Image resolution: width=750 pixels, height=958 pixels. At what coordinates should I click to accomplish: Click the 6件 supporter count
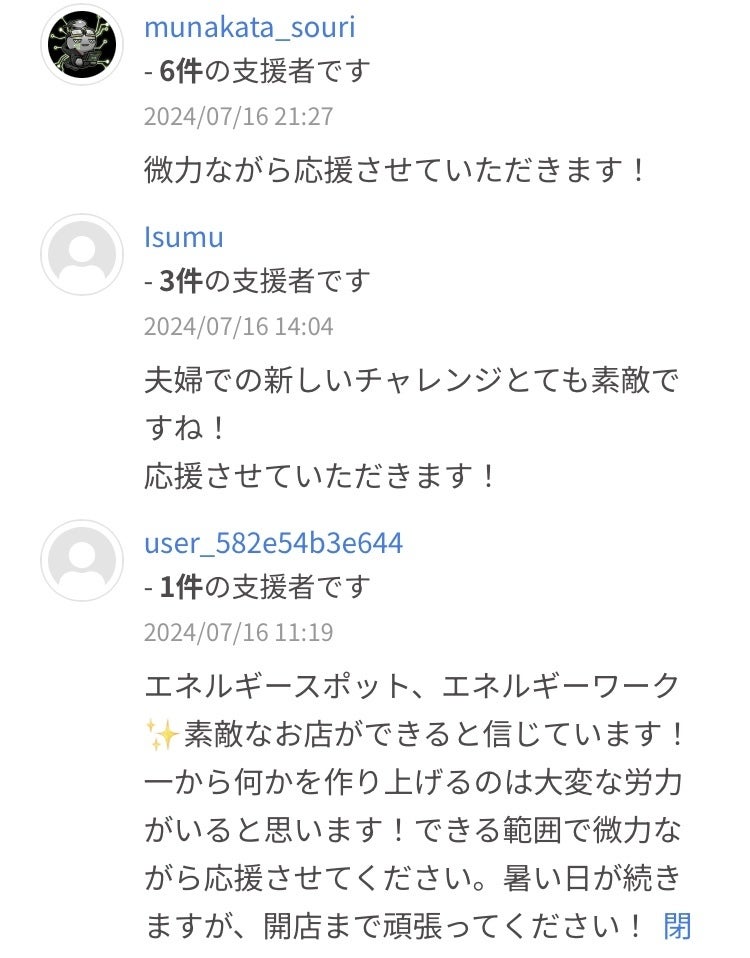(180, 72)
